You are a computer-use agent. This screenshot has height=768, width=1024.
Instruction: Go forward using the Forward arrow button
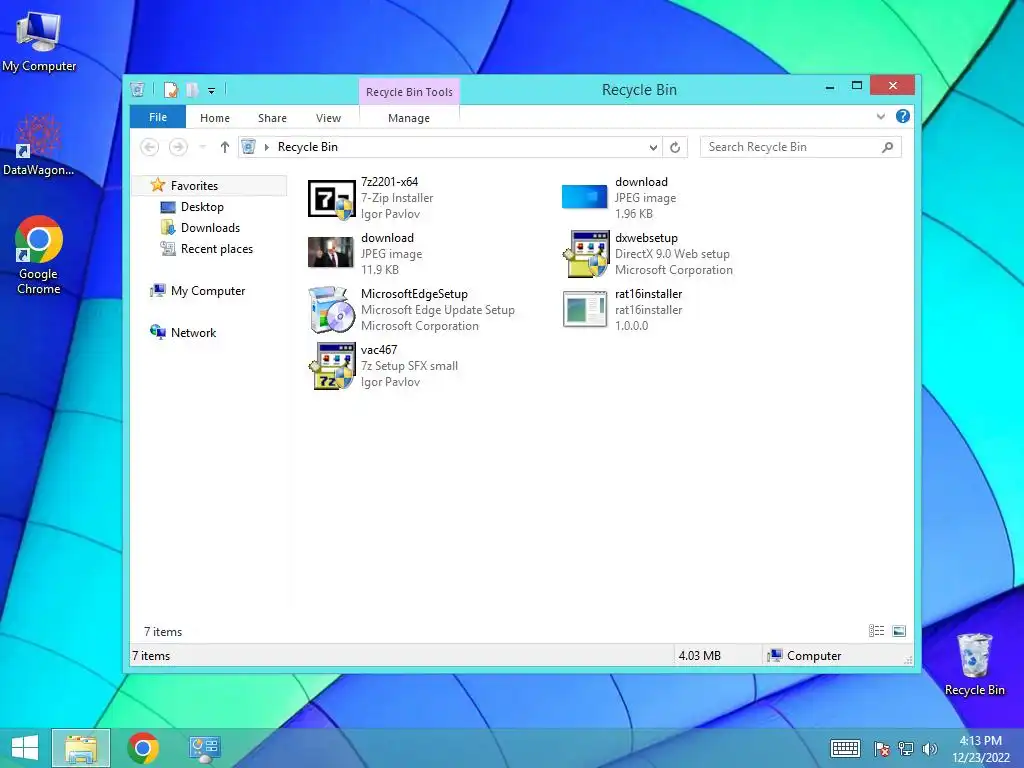(178, 147)
